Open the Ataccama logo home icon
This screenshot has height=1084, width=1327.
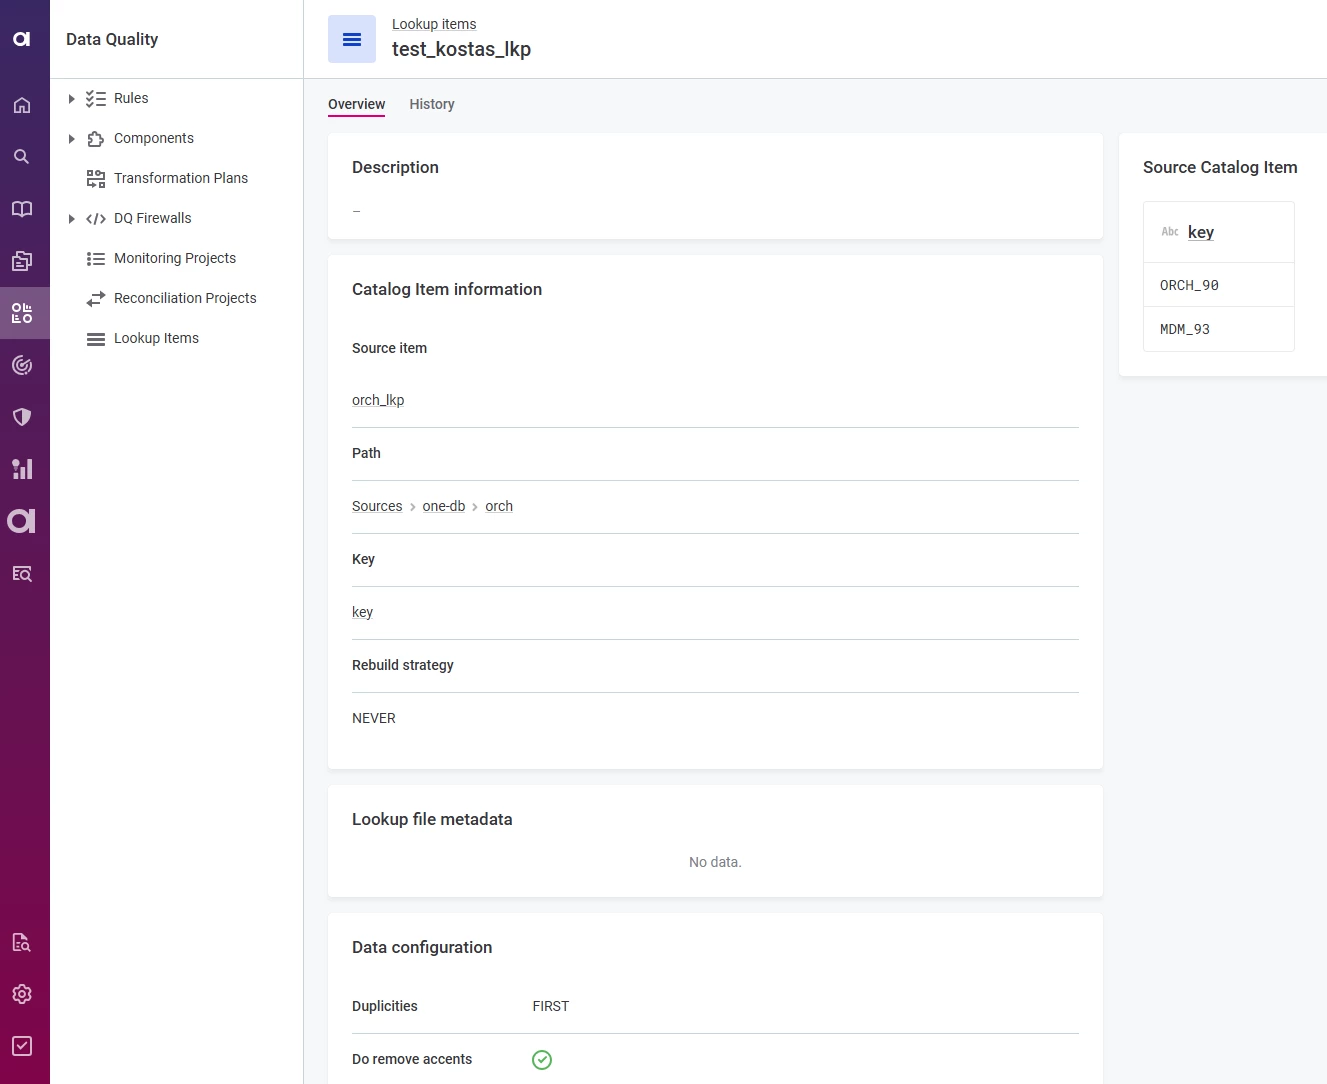[22, 39]
